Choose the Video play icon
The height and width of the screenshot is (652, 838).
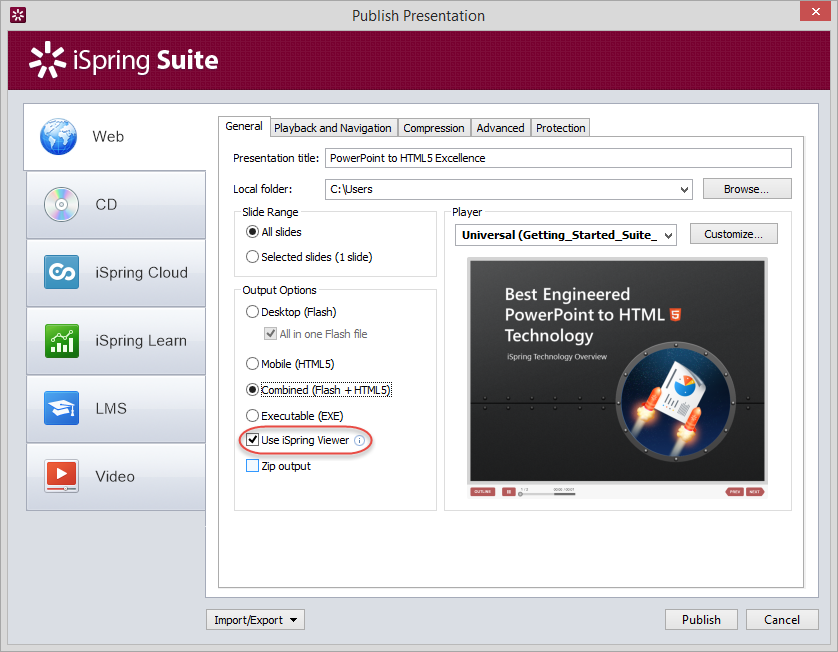pos(61,476)
